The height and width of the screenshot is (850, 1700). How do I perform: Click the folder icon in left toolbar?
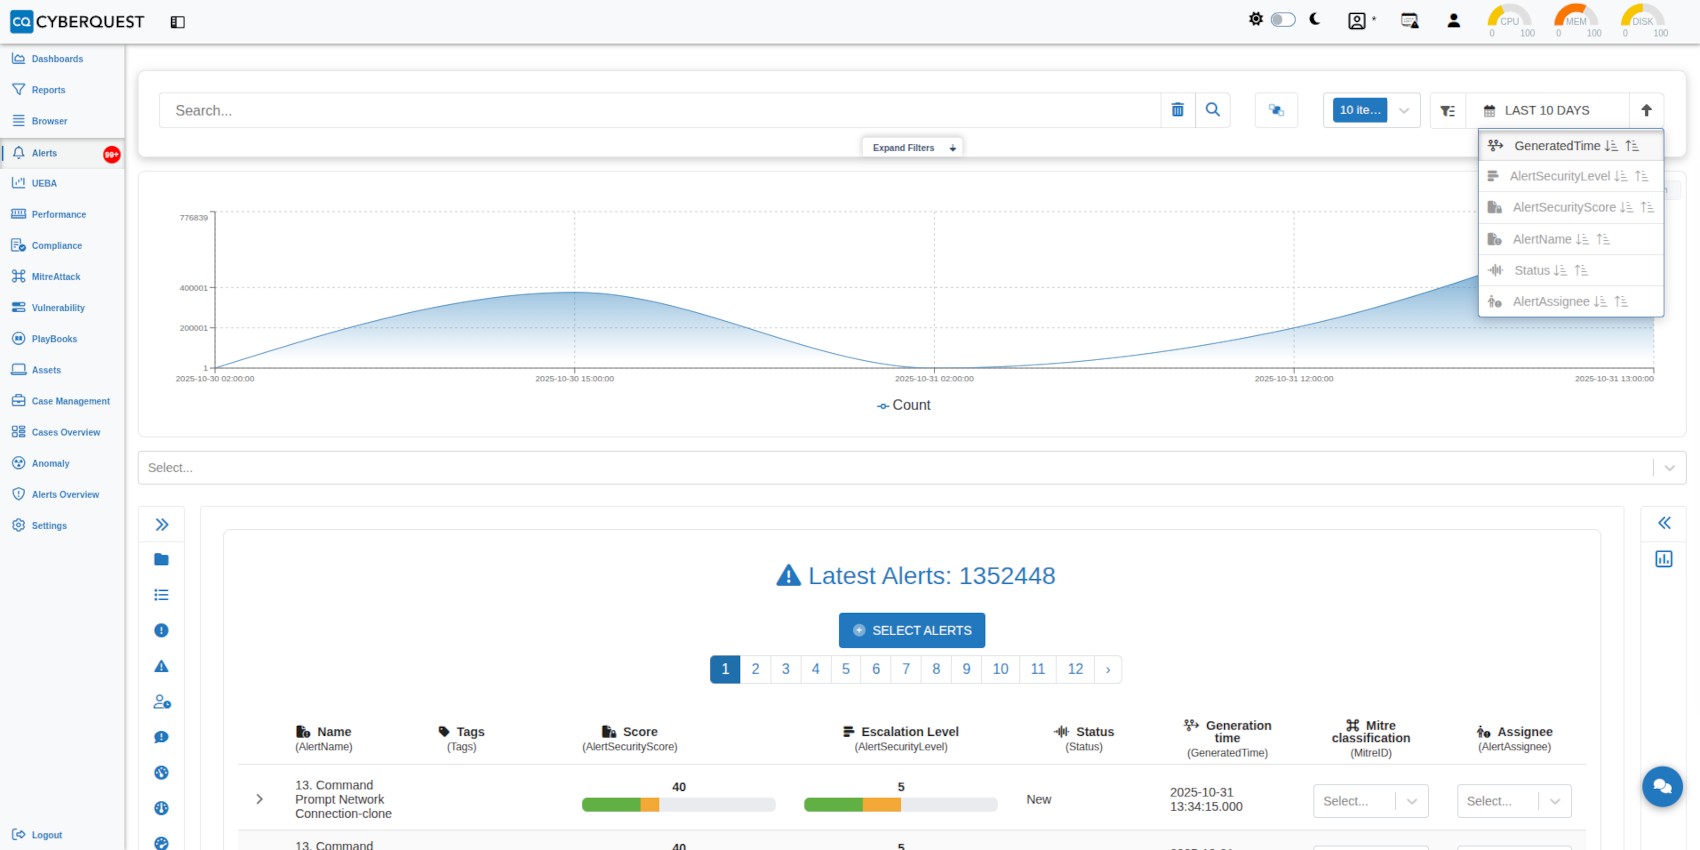tap(161, 560)
